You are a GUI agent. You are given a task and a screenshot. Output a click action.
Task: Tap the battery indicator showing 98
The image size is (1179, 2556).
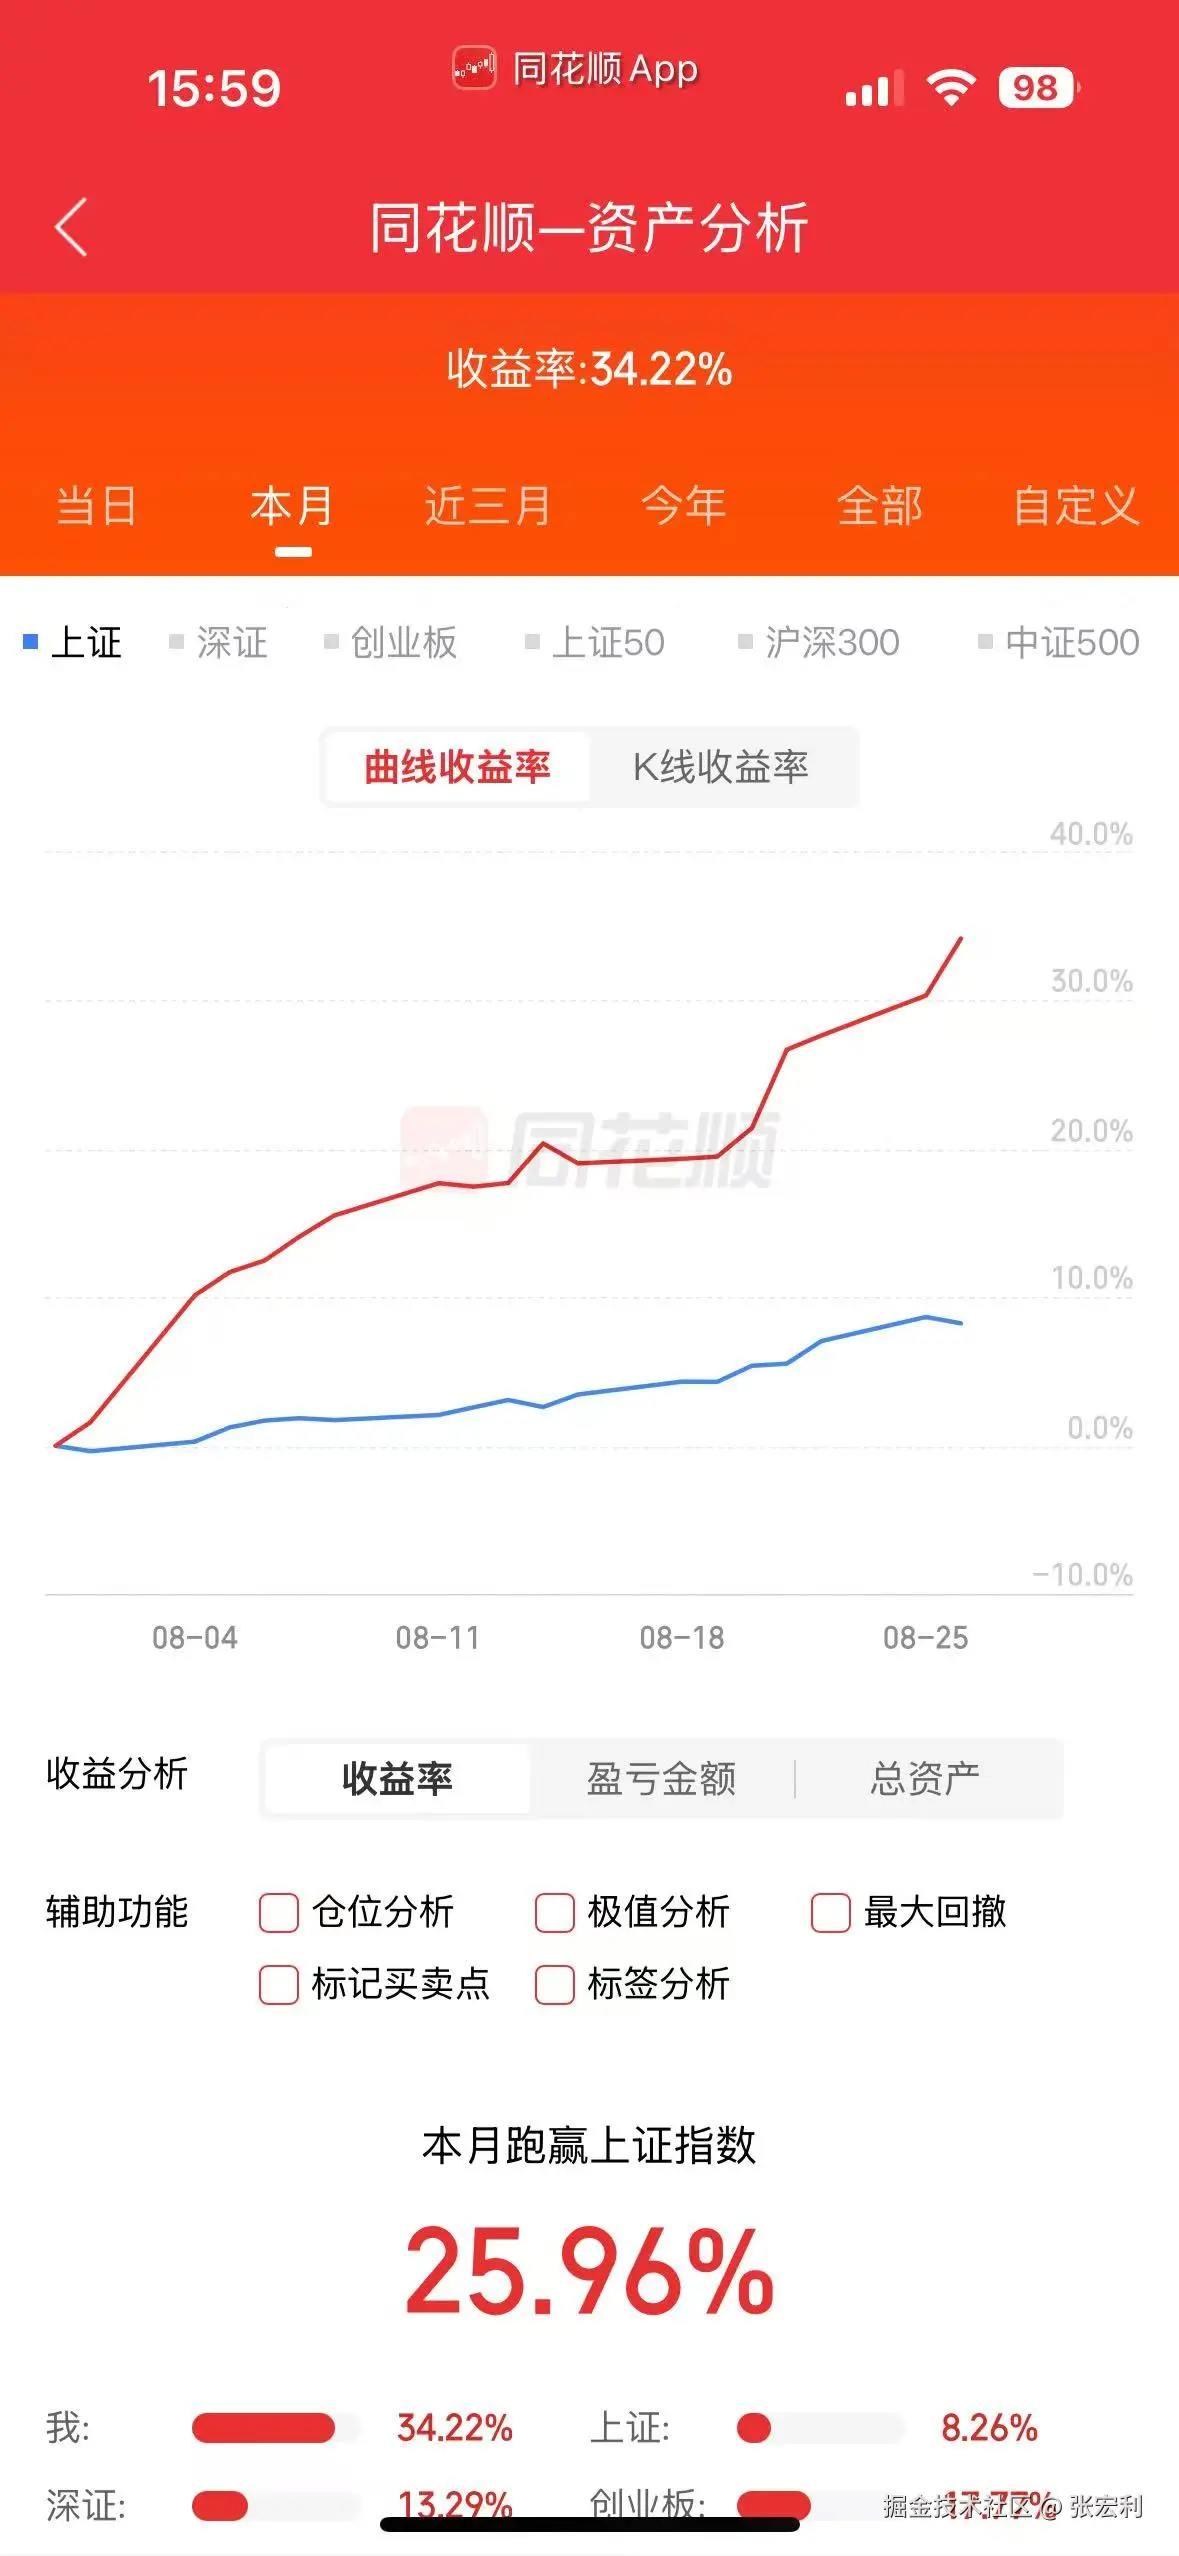[1036, 88]
